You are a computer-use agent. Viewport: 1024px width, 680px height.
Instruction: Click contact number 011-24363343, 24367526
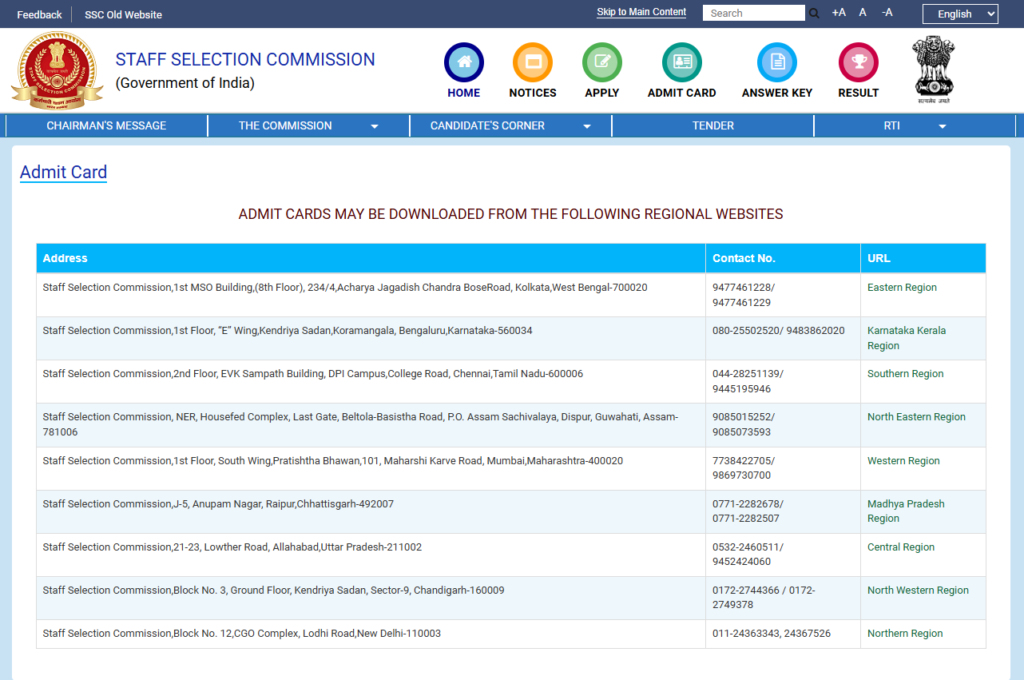[771, 633]
